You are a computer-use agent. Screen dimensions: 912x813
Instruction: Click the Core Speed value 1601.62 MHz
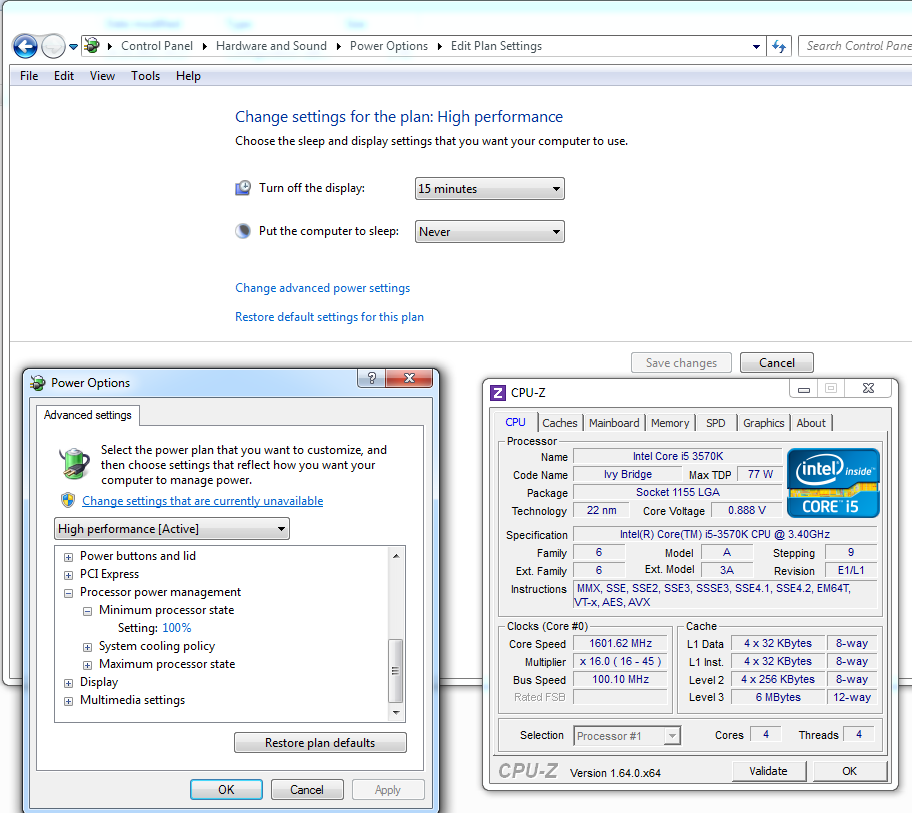[x=620, y=643]
